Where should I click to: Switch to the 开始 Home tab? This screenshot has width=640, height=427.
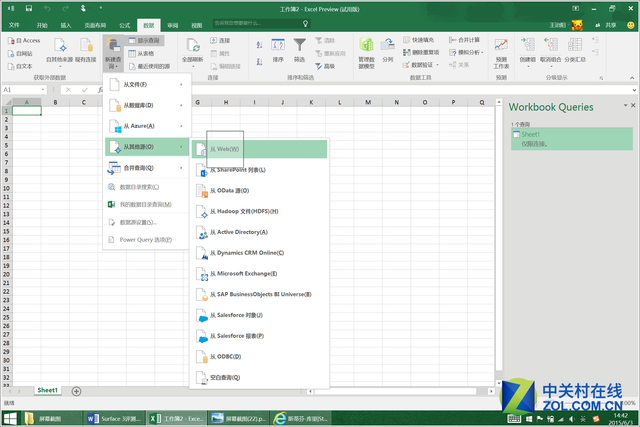42,25
